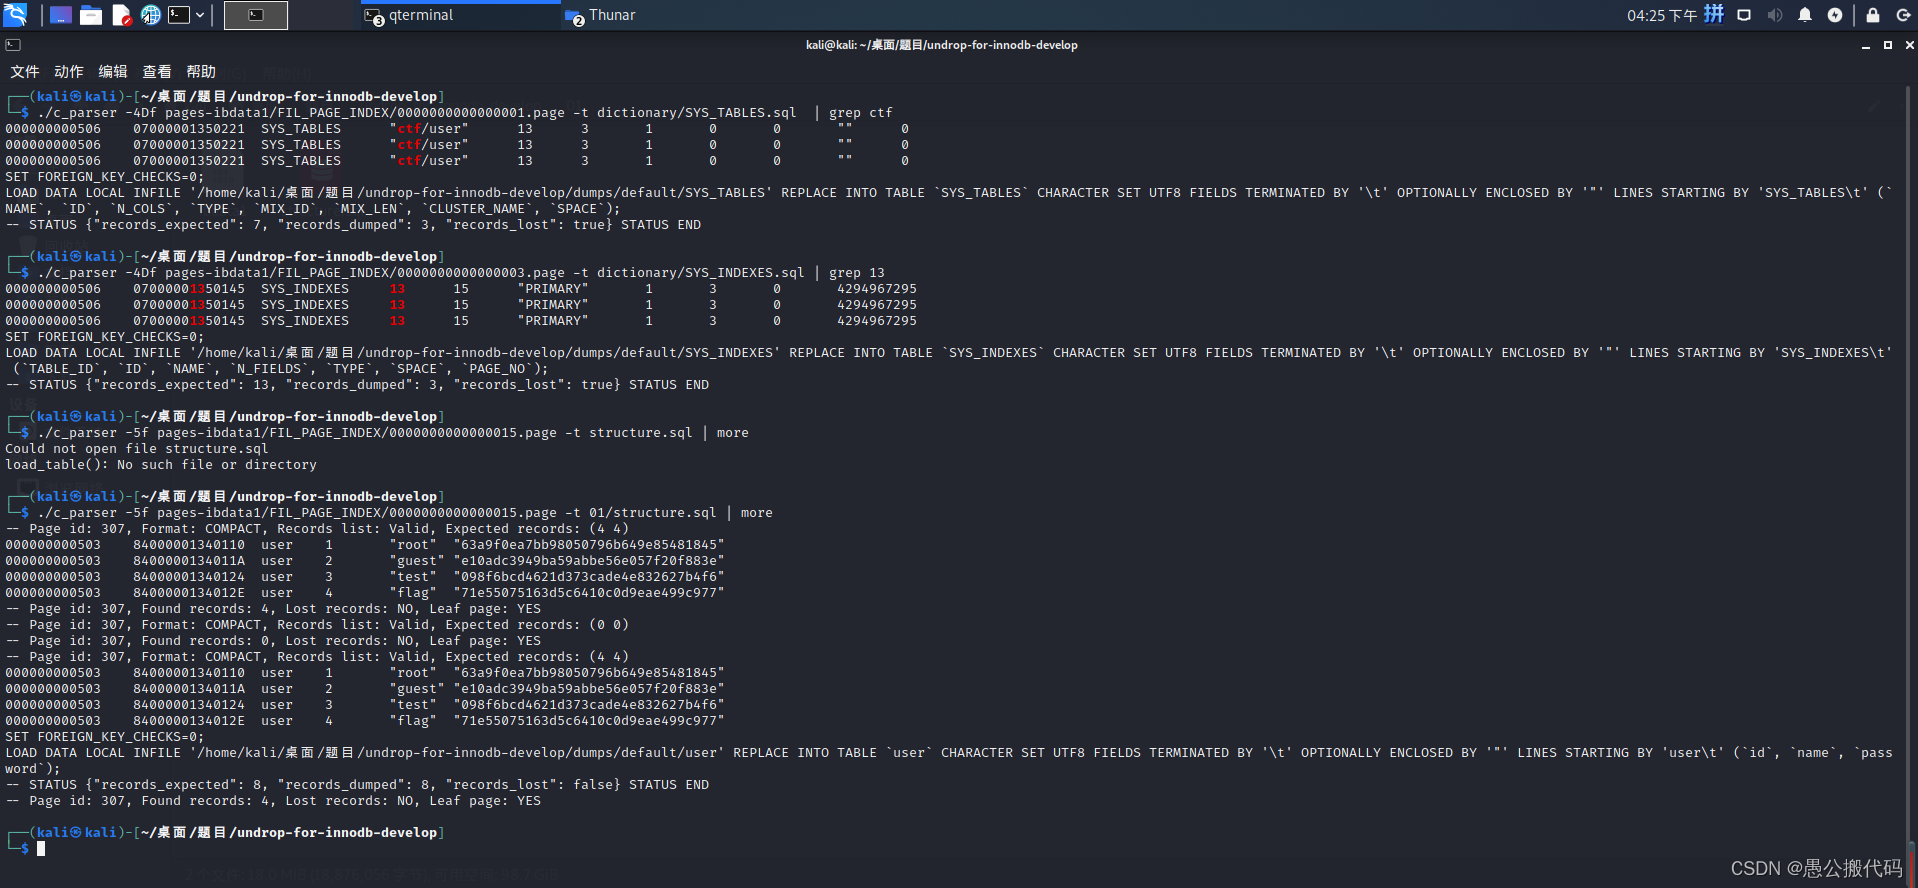Expand the terminal launcher dropdown arrow
The height and width of the screenshot is (888, 1918).
(x=200, y=15)
